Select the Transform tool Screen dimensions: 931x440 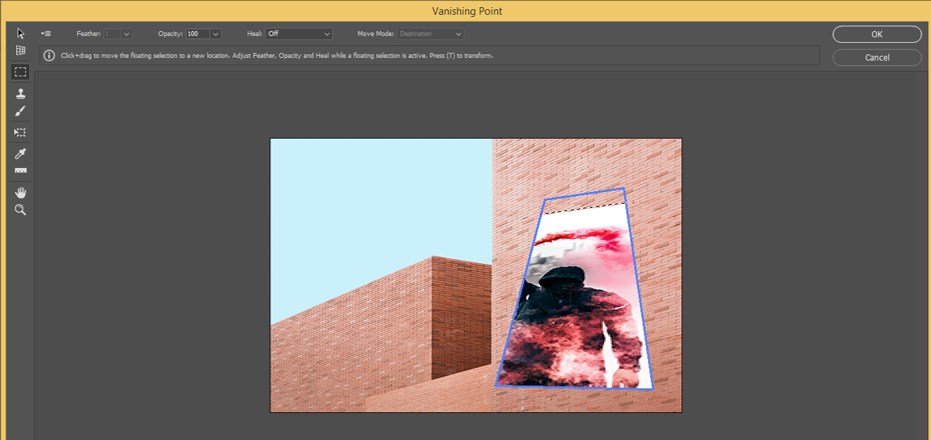tap(20, 132)
